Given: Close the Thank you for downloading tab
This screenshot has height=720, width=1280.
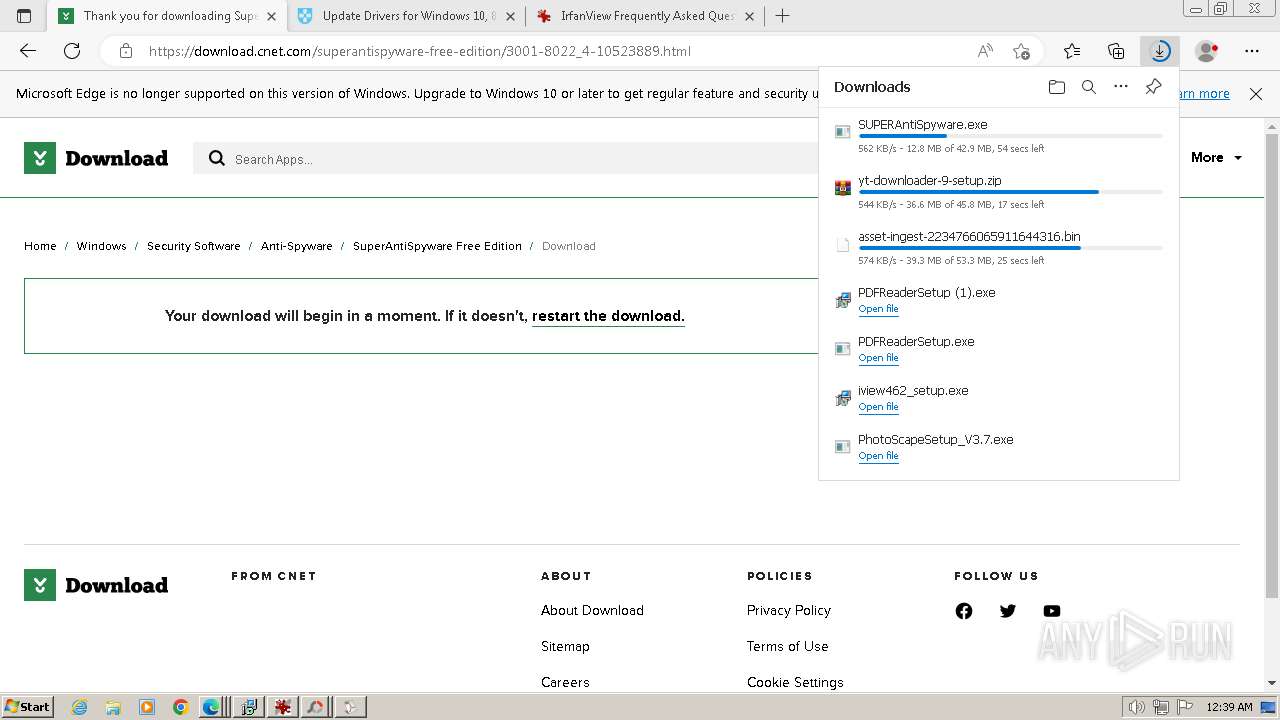Looking at the screenshot, I should coord(271,16).
